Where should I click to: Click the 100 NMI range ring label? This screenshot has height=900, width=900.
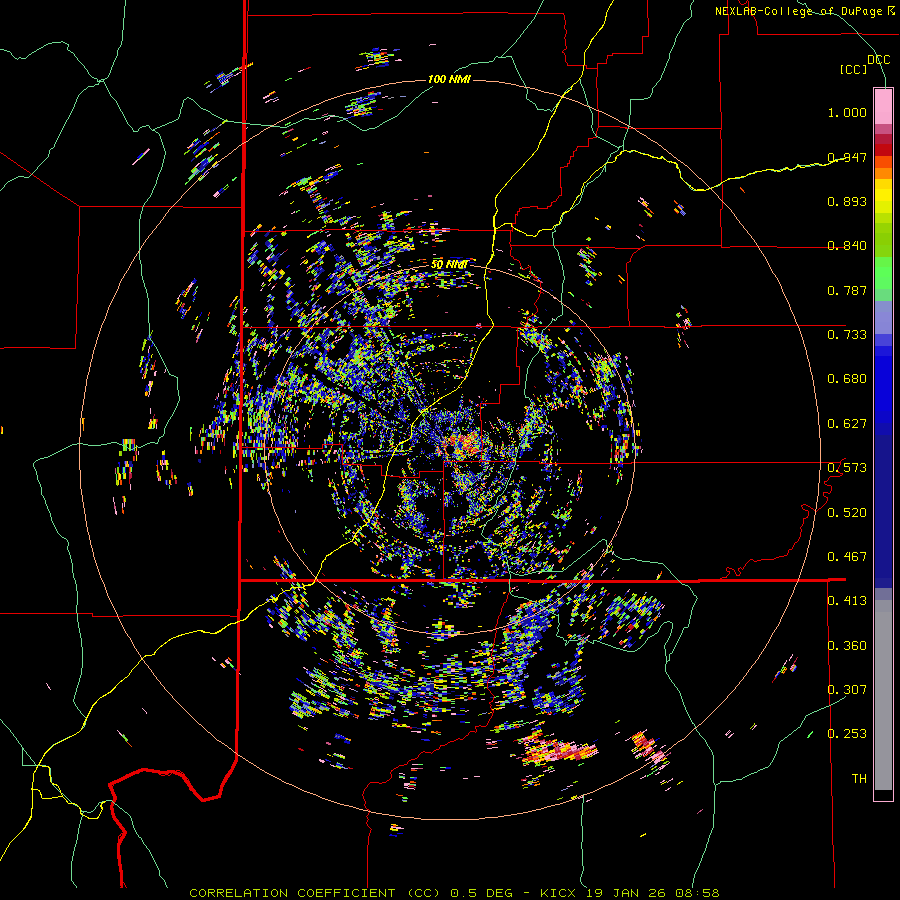(x=449, y=79)
